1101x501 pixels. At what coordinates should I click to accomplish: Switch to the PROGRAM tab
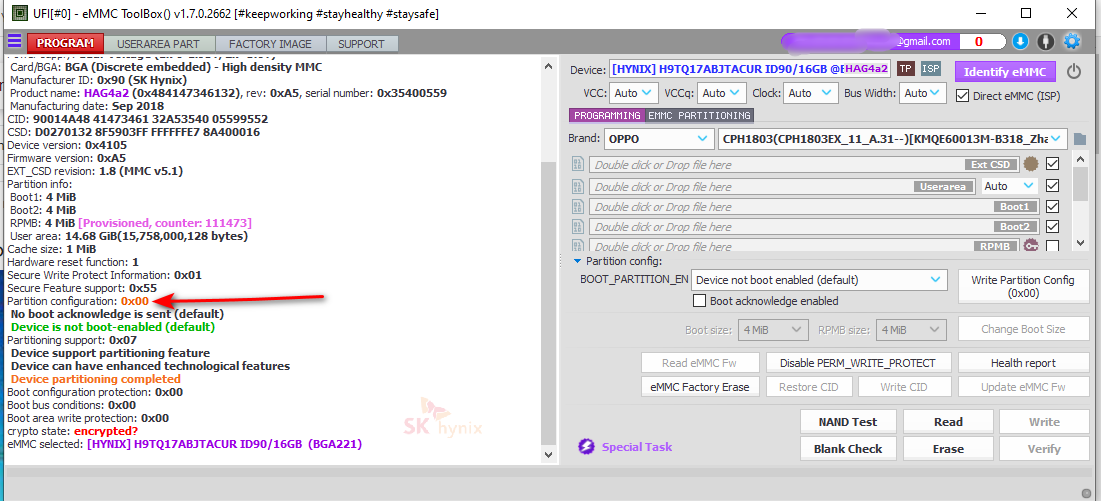[65, 44]
